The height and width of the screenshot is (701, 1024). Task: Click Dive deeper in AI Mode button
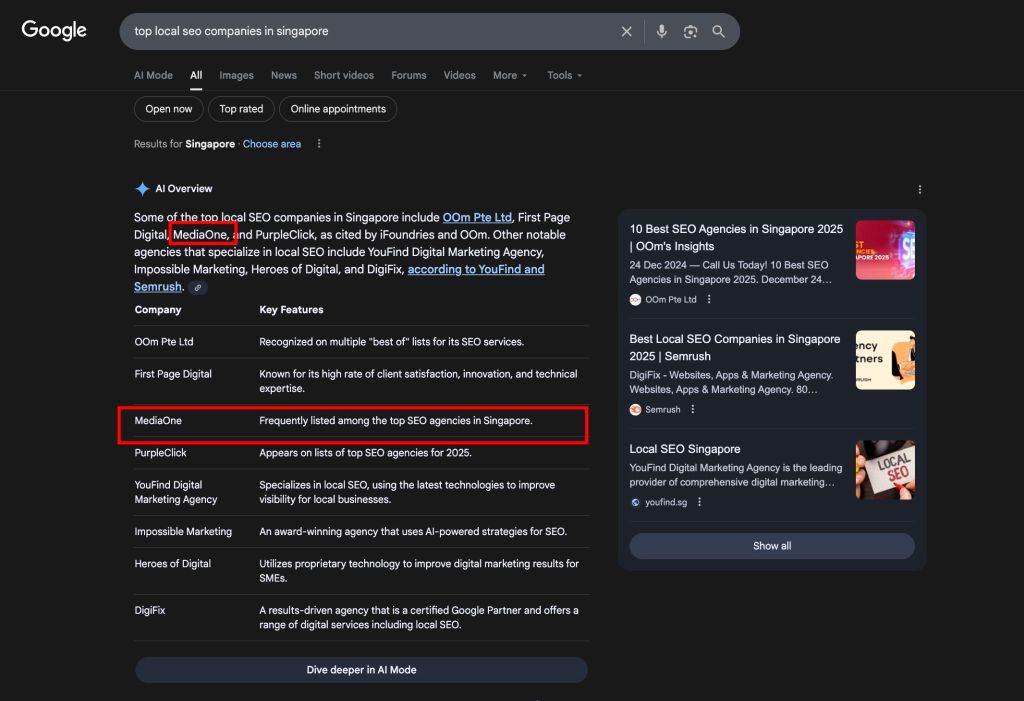coord(361,670)
